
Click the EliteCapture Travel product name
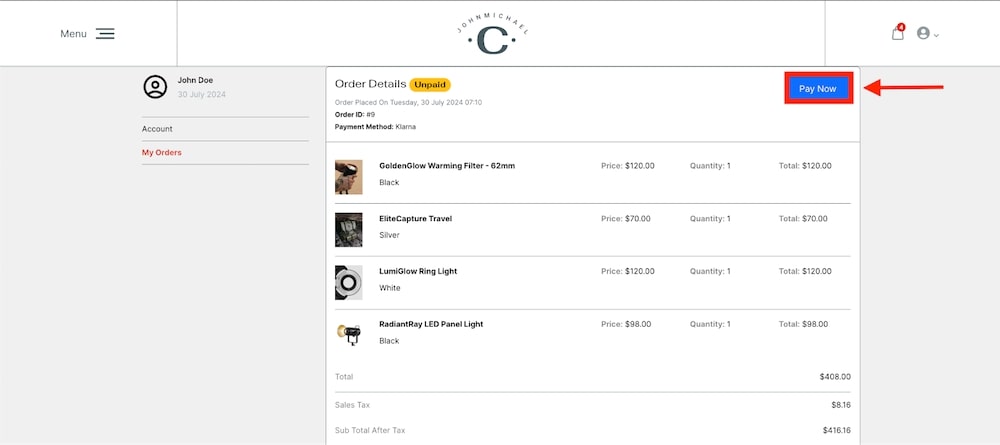pyautogui.click(x=415, y=219)
